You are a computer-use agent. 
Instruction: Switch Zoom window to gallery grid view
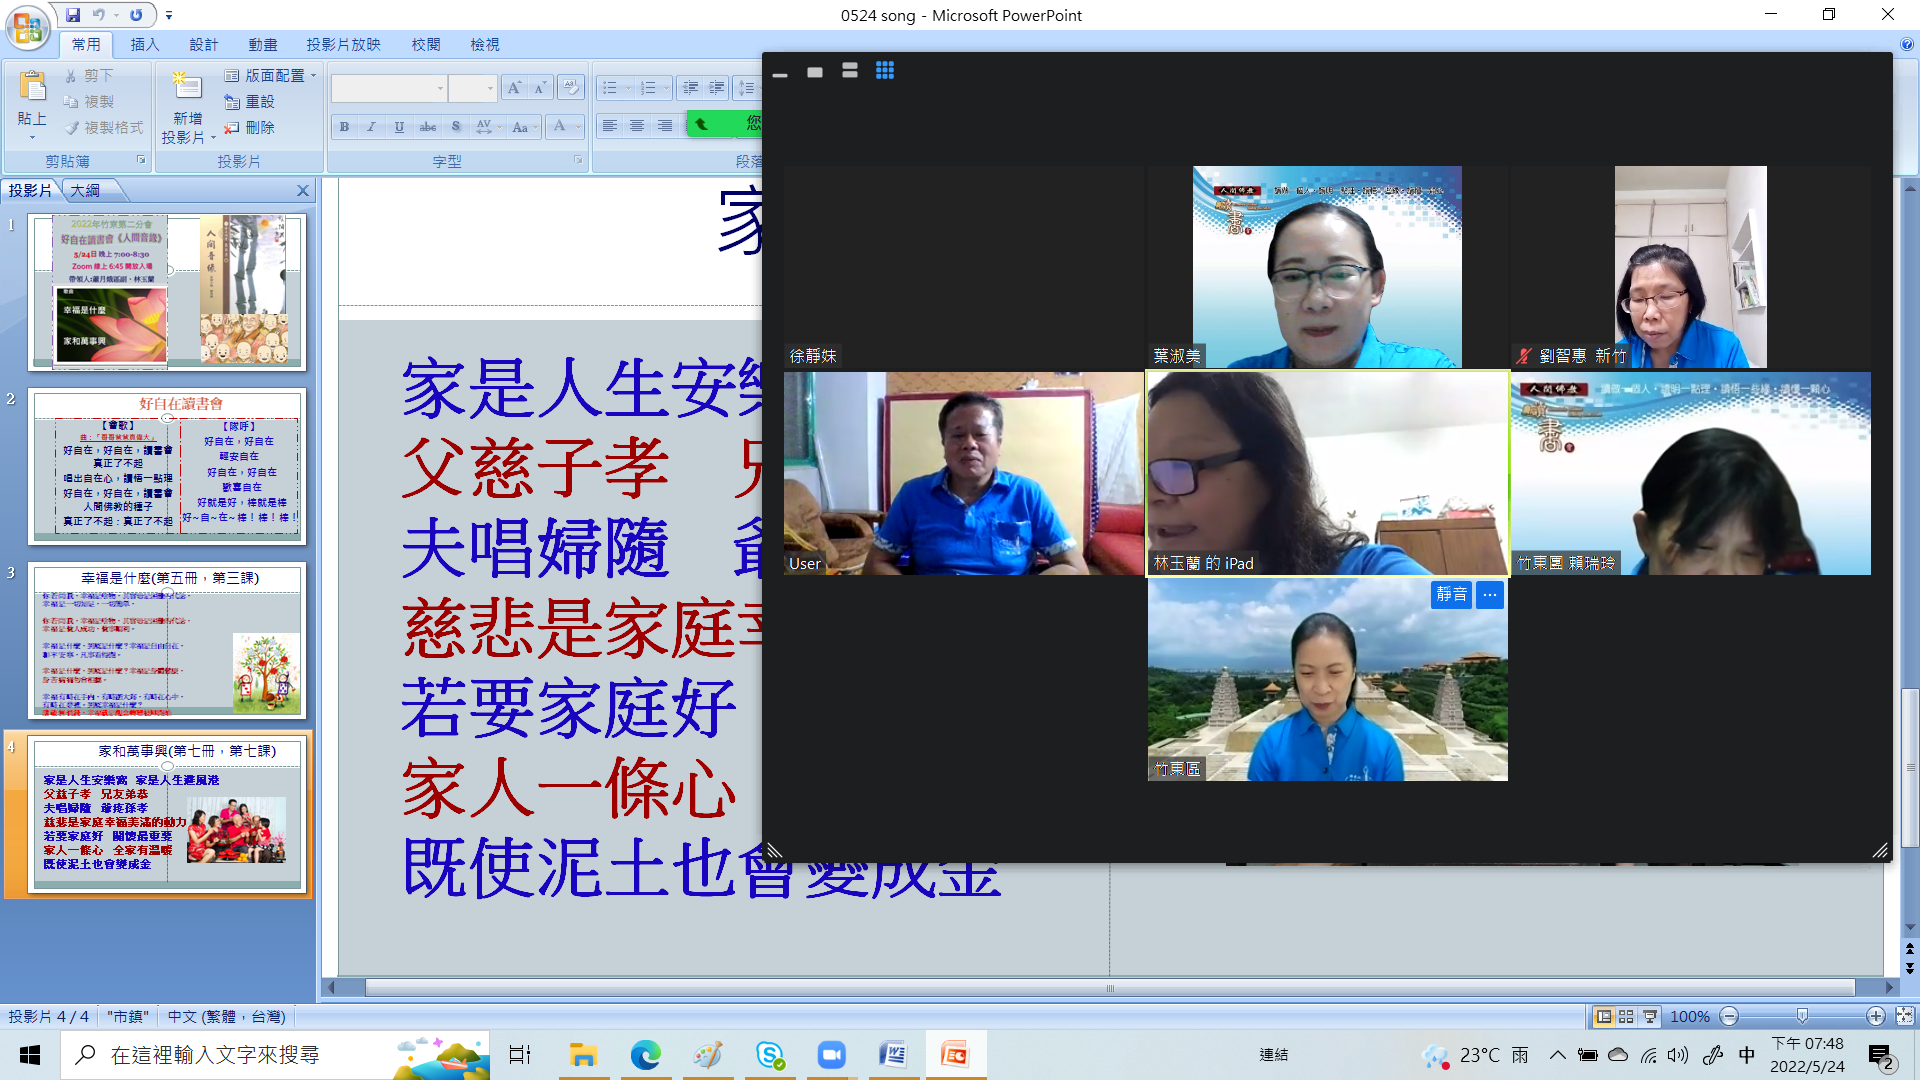tap(885, 71)
